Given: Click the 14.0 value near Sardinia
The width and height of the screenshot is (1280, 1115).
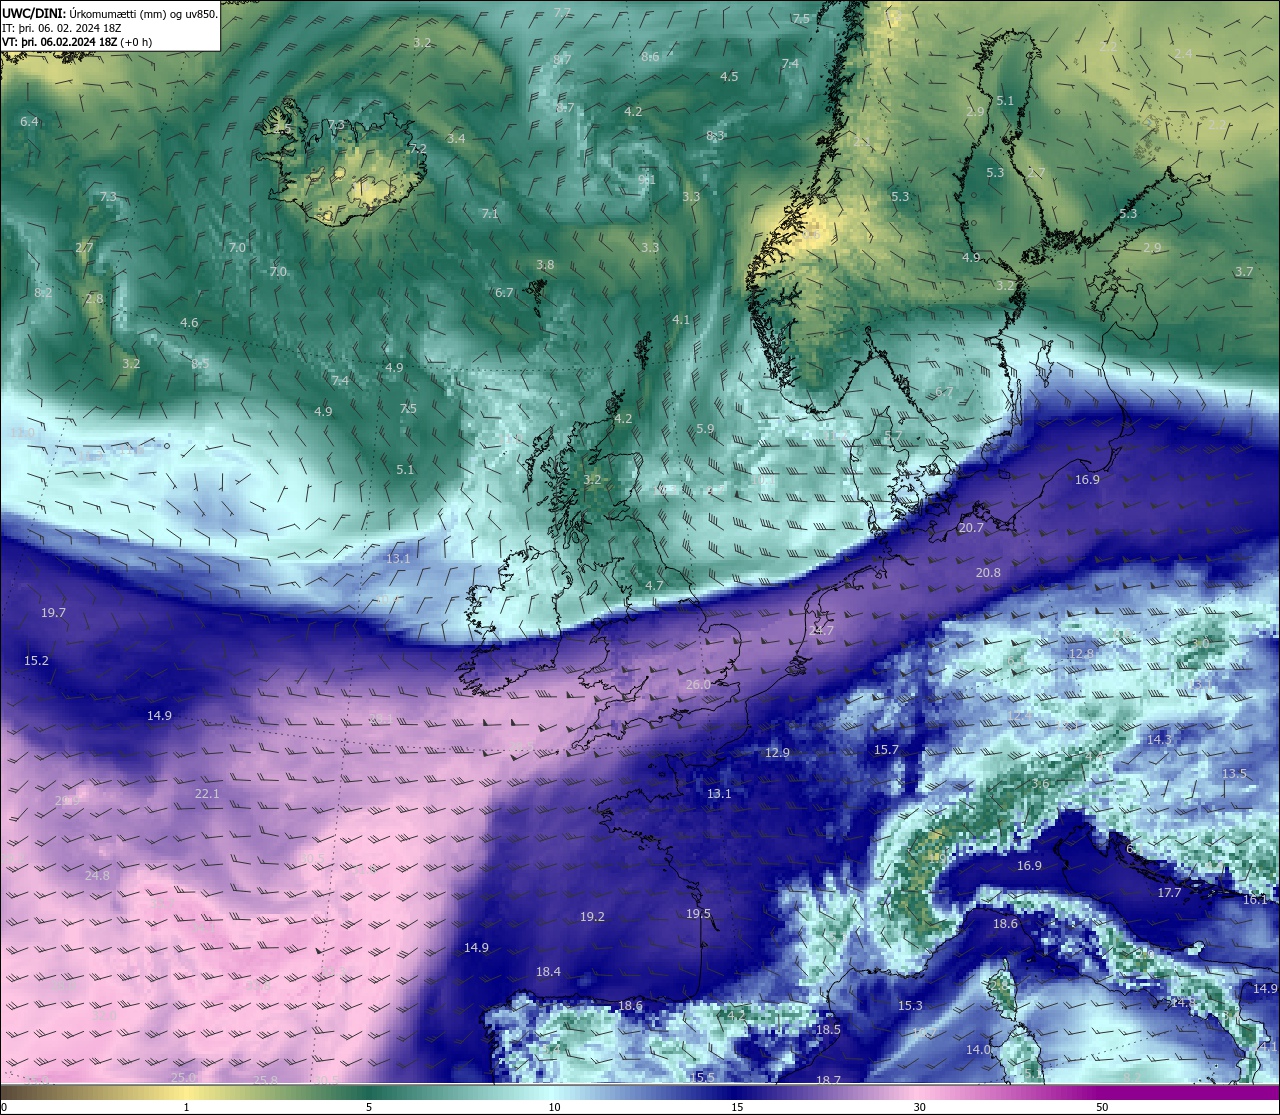Looking at the screenshot, I should click(x=978, y=1050).
